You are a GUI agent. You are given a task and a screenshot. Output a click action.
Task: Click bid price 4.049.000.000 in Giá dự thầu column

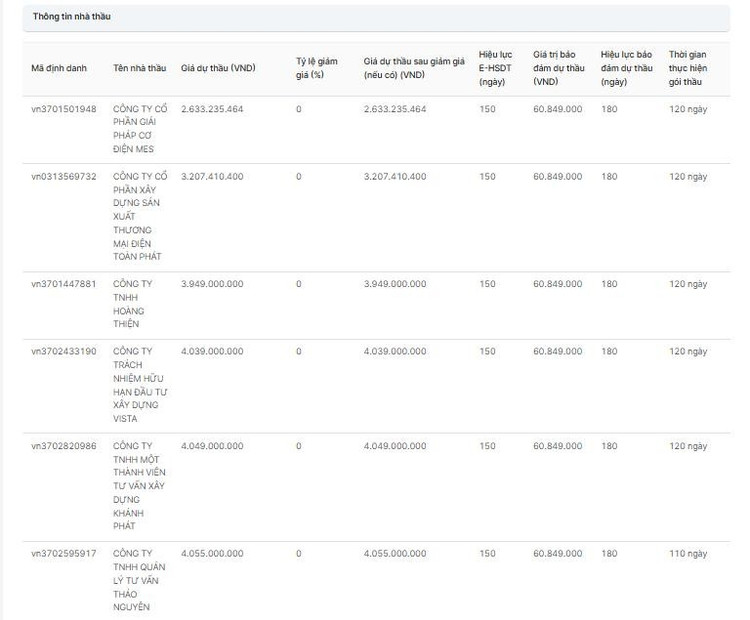(212, 446)
